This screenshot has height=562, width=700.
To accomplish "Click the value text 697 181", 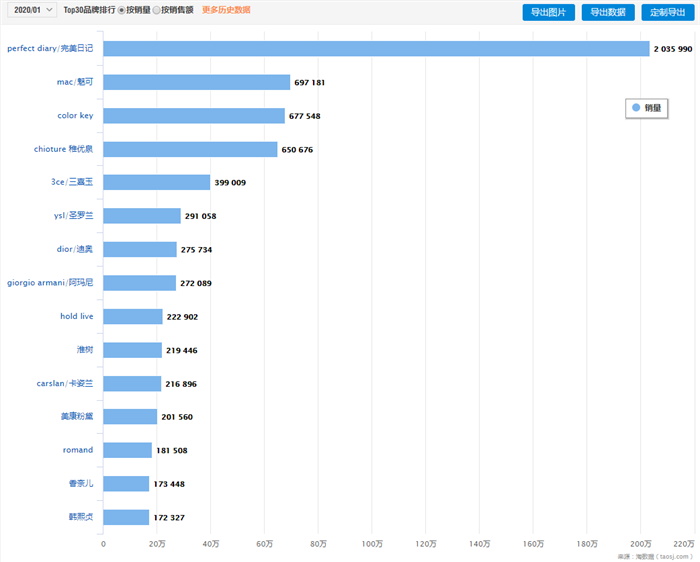I will click(309, 83).
